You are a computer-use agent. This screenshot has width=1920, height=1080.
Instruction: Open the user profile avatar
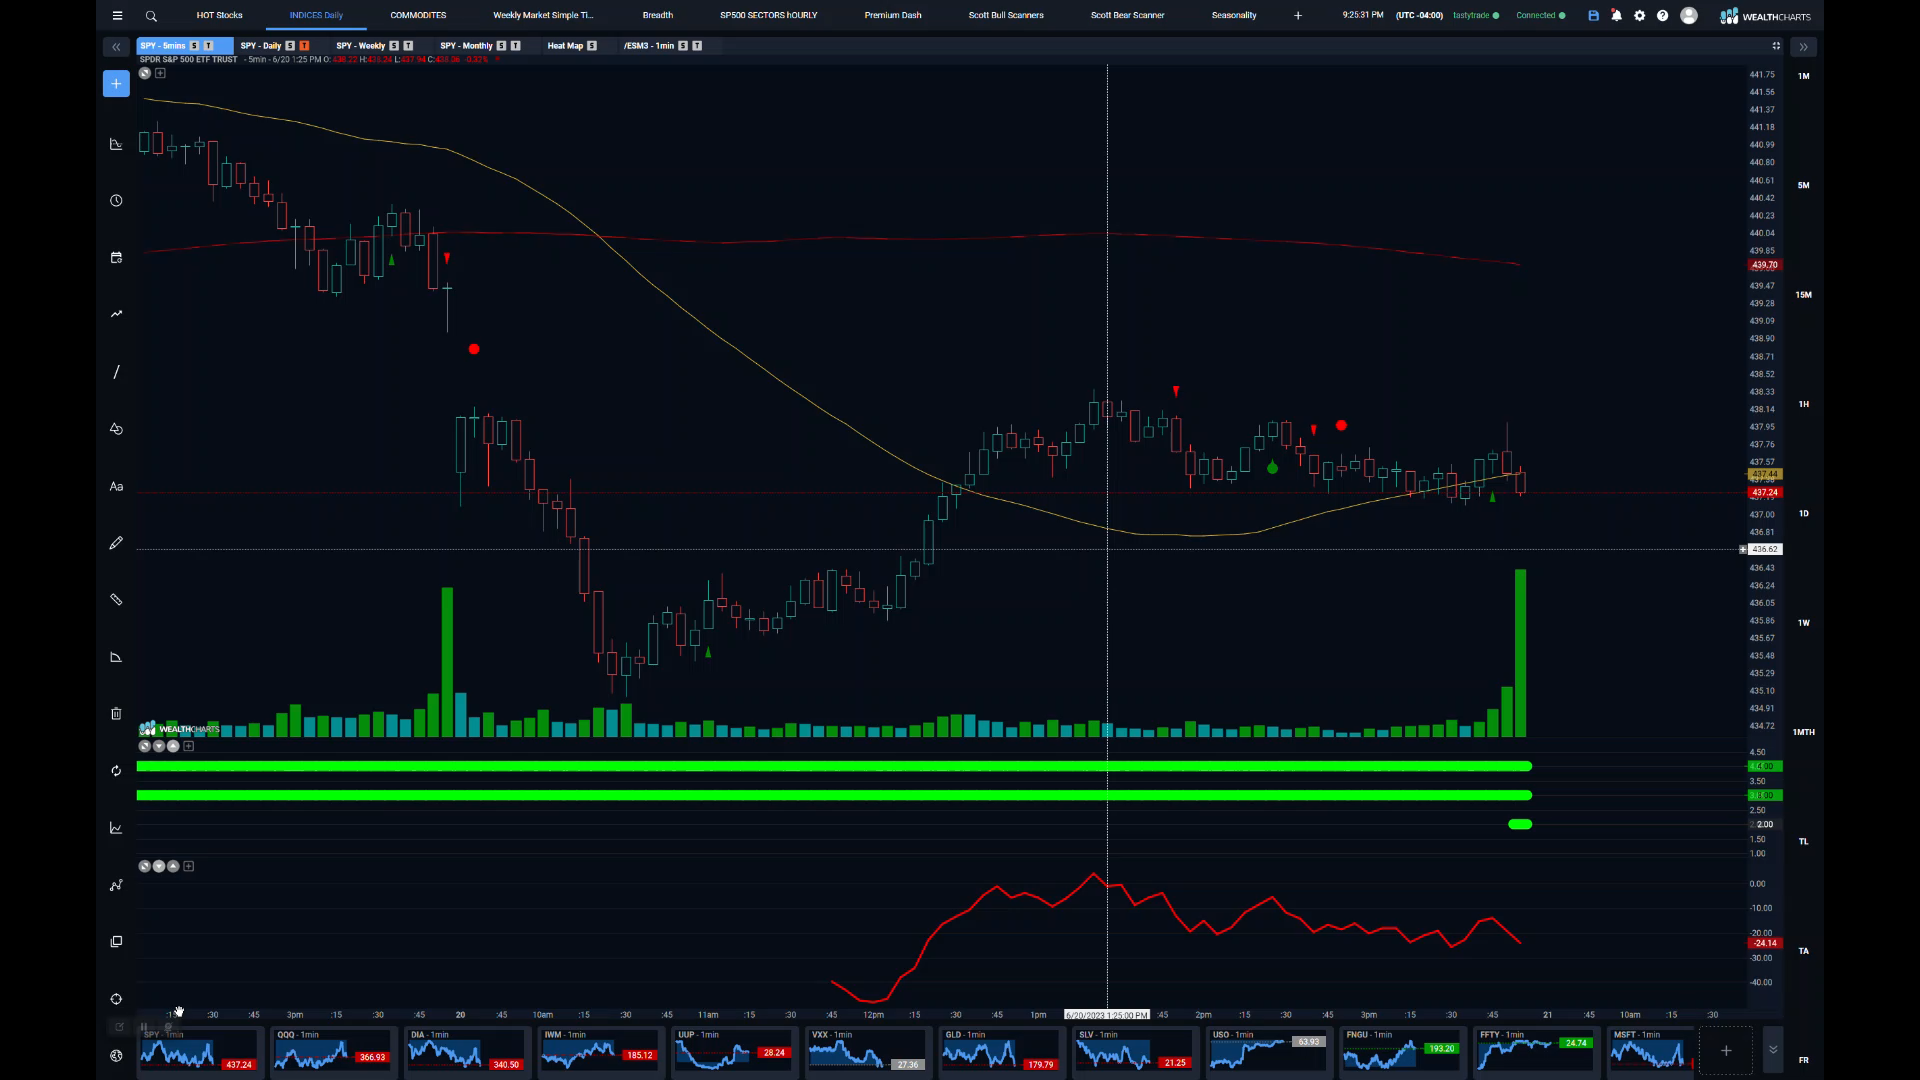coord(1689,16)
